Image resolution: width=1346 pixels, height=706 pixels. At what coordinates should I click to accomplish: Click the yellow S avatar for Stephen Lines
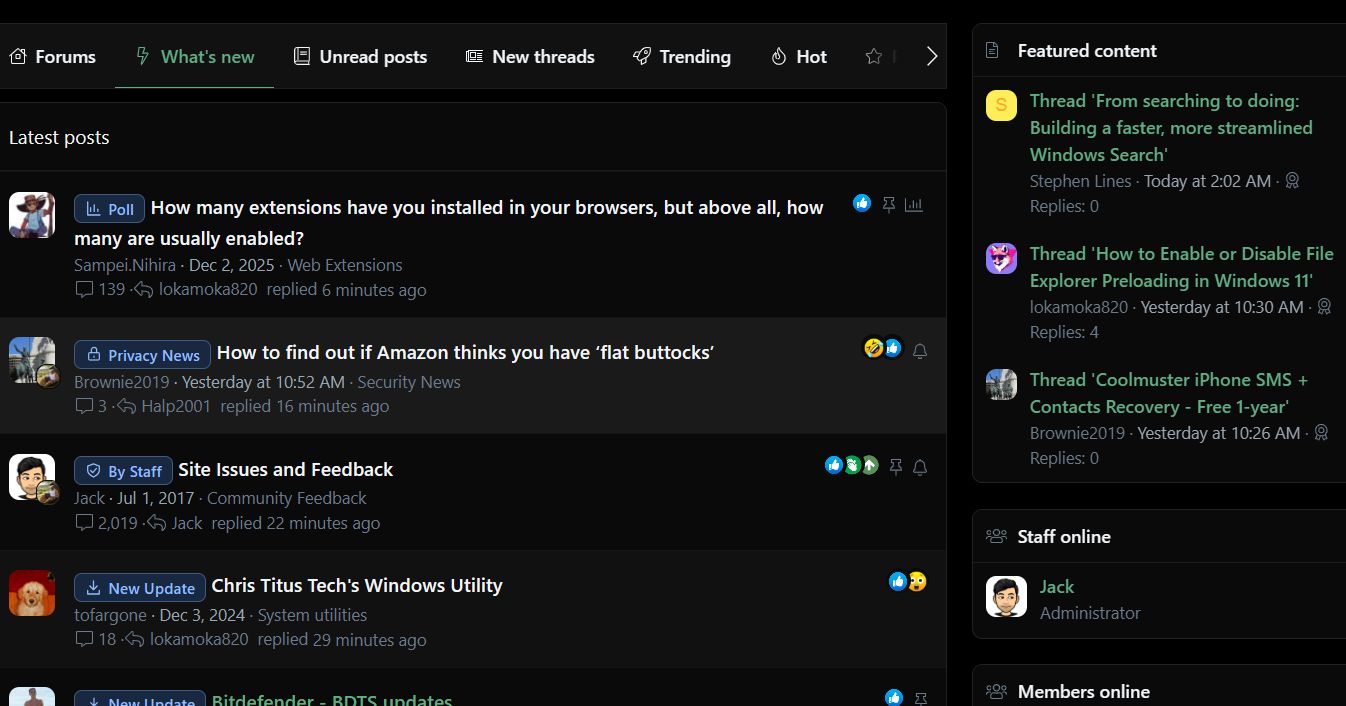point(1001,105)
